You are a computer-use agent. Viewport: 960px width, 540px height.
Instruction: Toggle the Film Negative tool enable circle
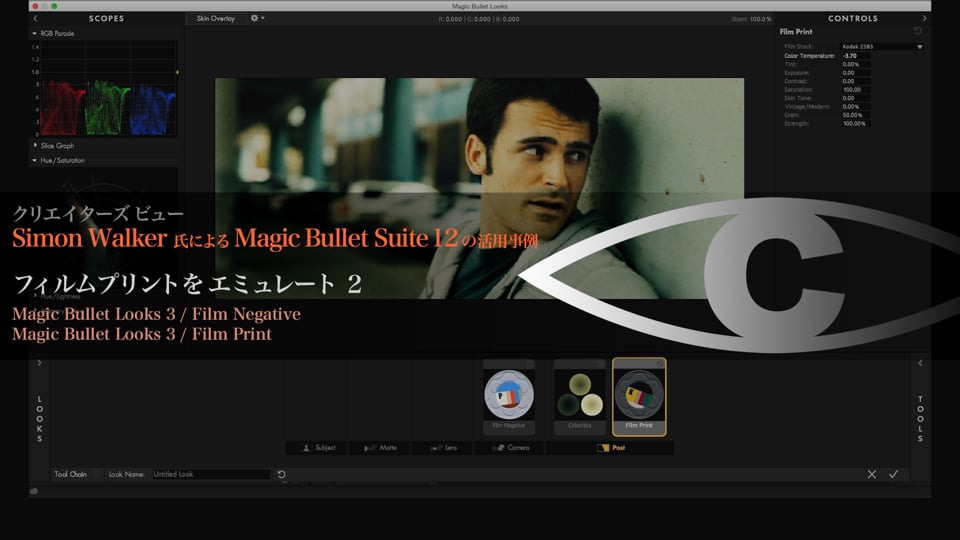530,364
